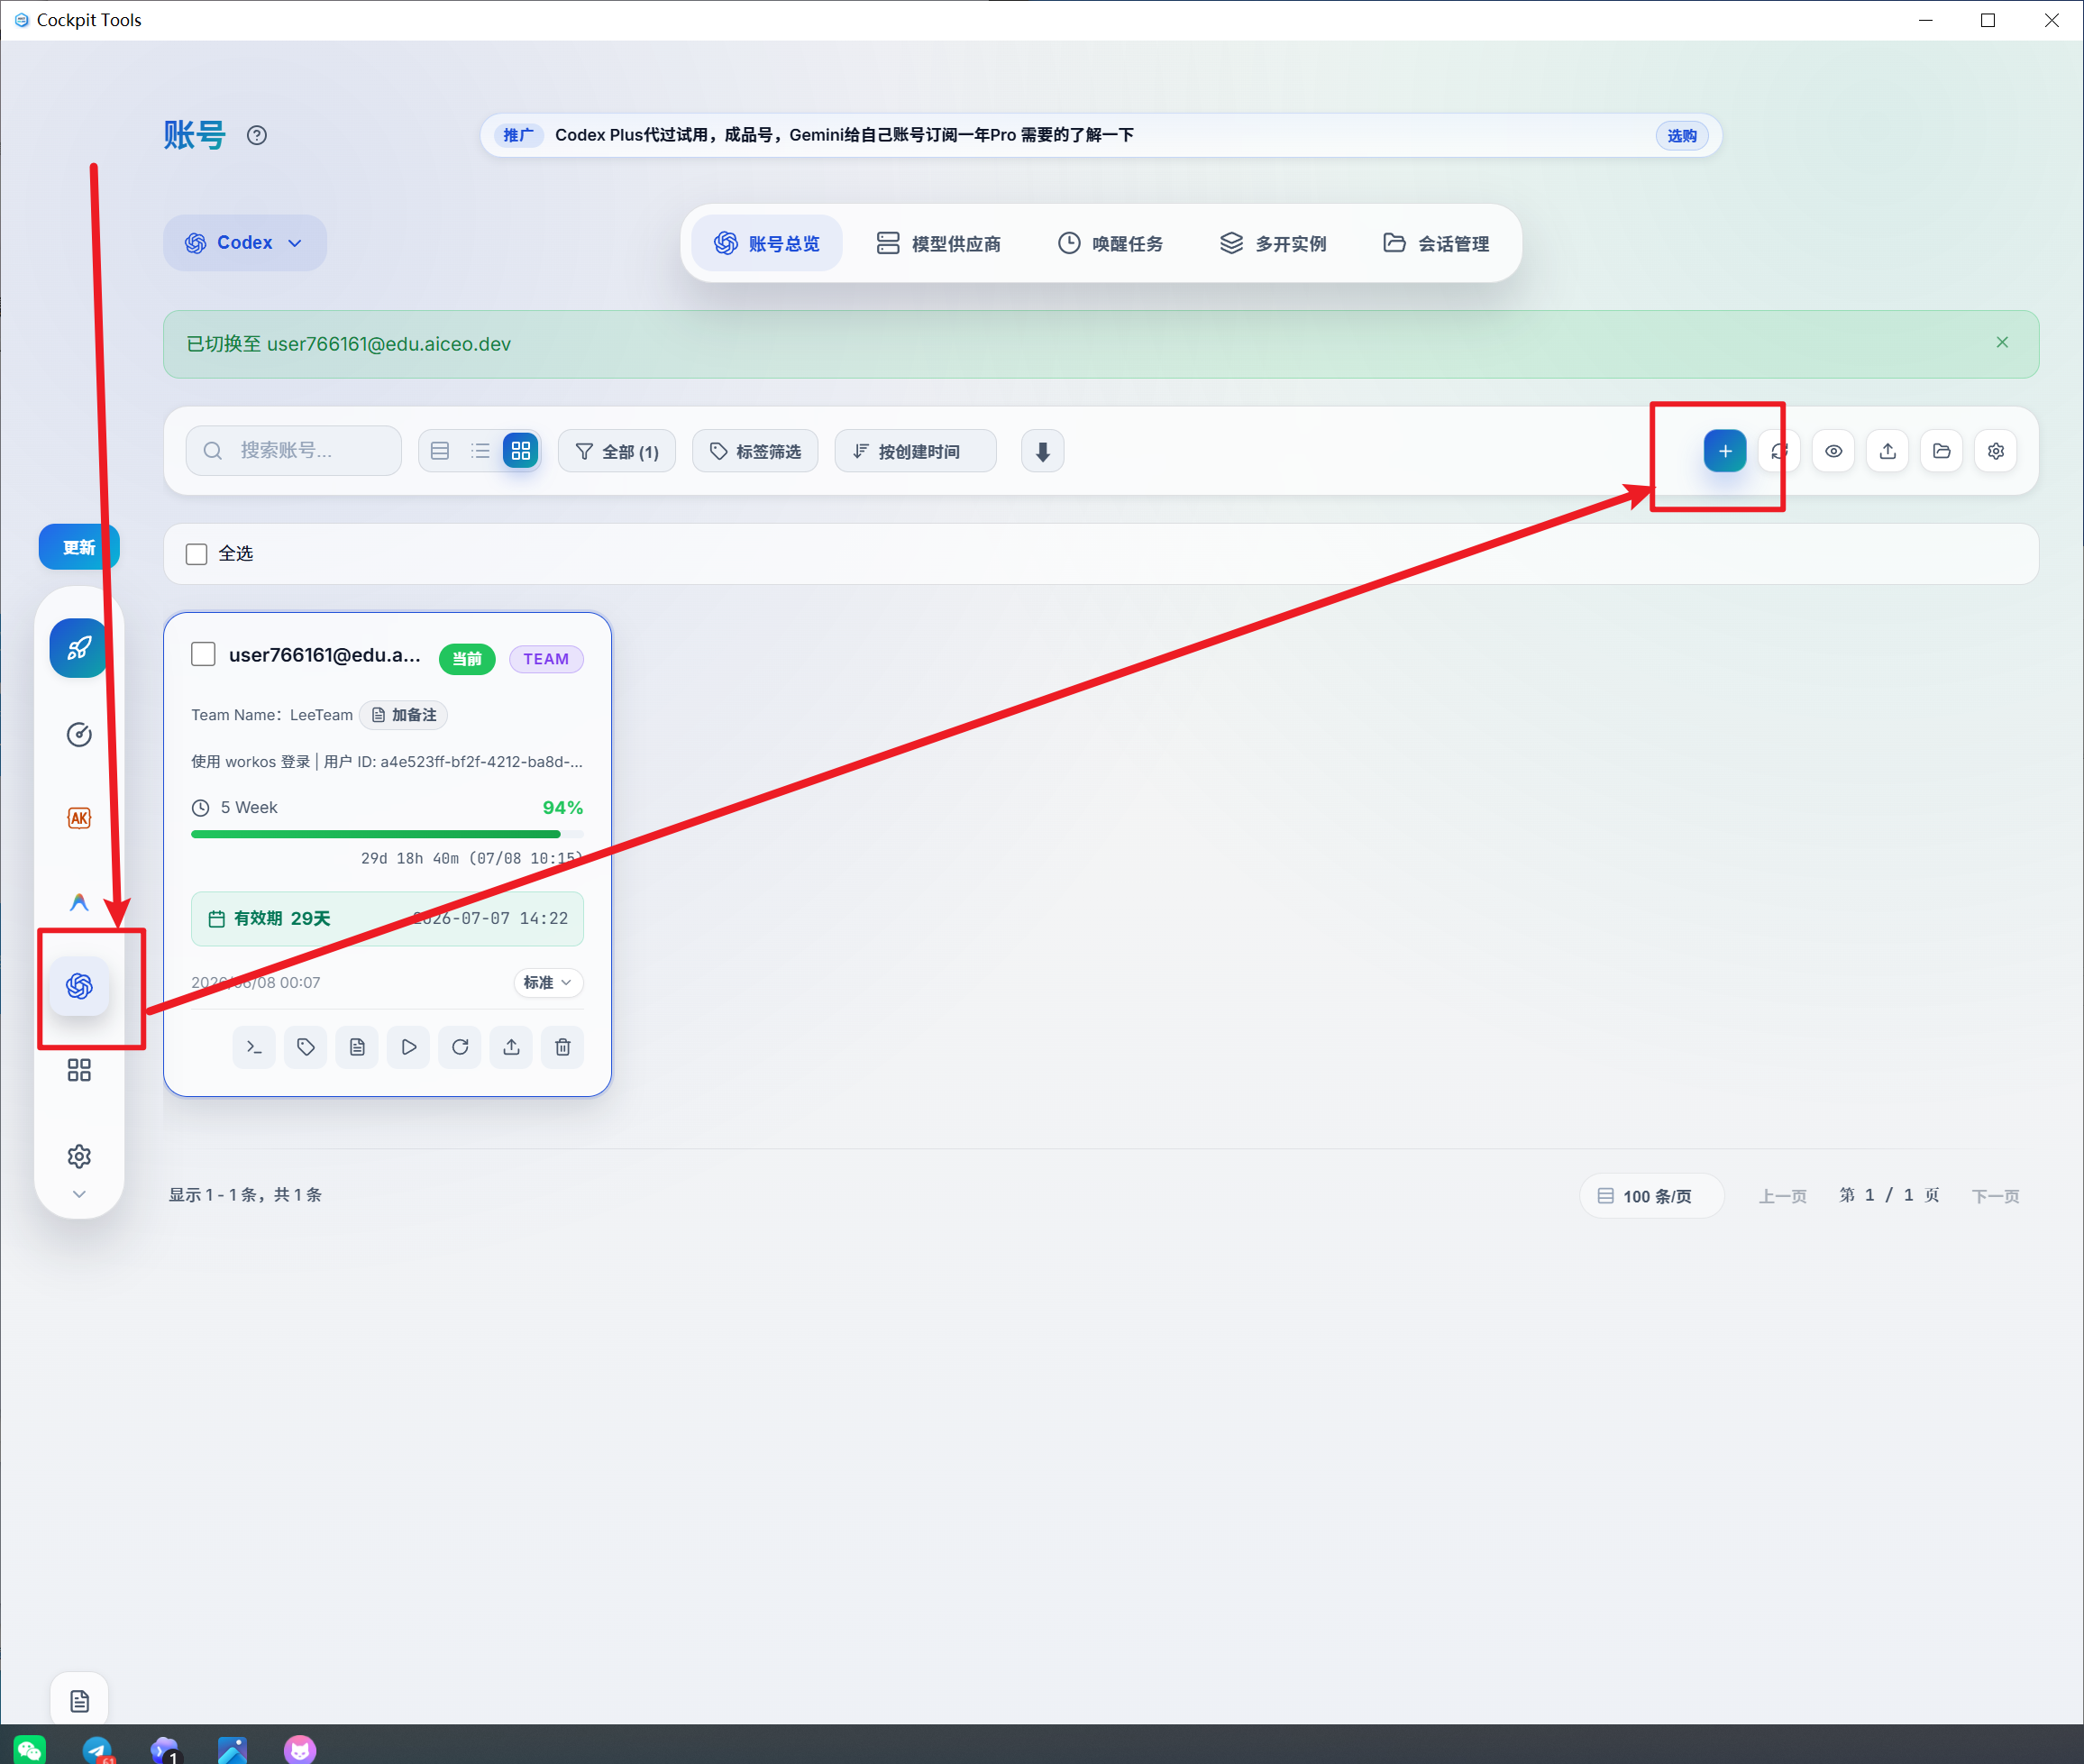Refresh quota via card refresh icon
Viewport: 2084px width, 1764px height.
[x=460, y=1047]
